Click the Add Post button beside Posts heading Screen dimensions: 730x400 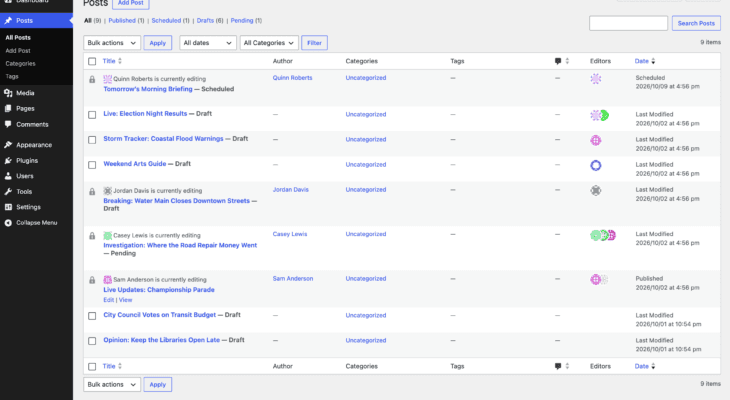pyautogui.click(x=131, y=3)
